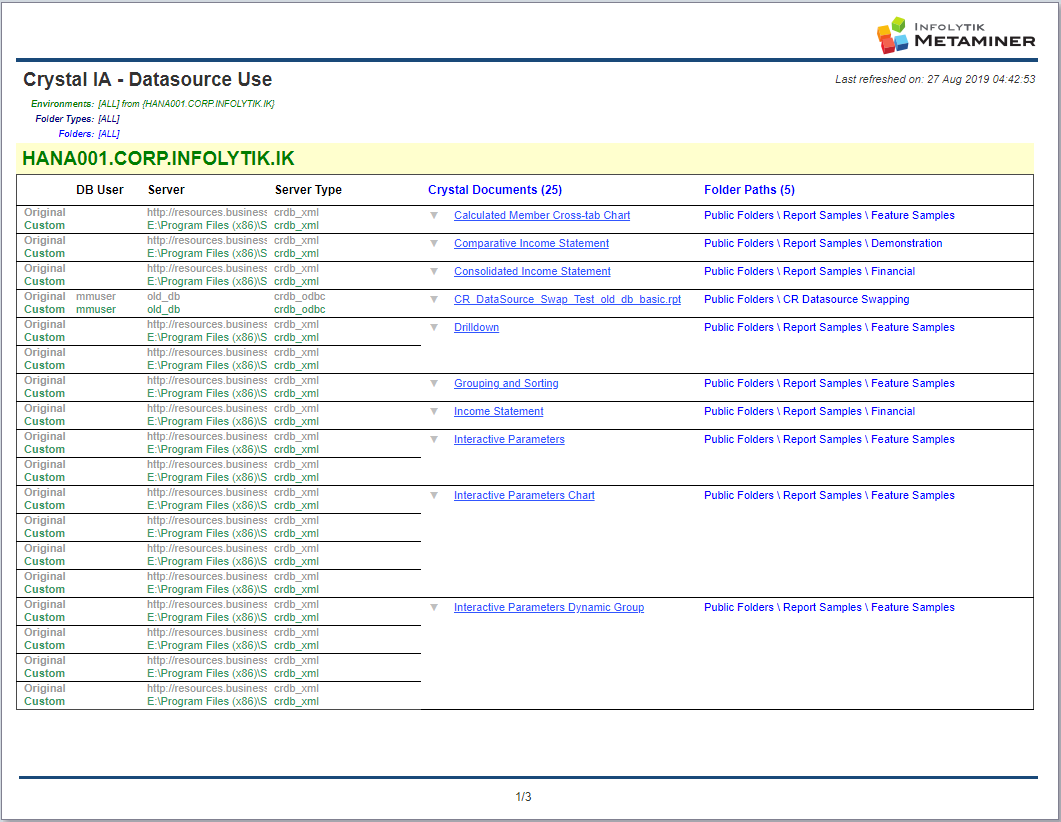Open the Grouping and Sorting link
This screenshot has height=822, width=1061.
tap(506, 384)
